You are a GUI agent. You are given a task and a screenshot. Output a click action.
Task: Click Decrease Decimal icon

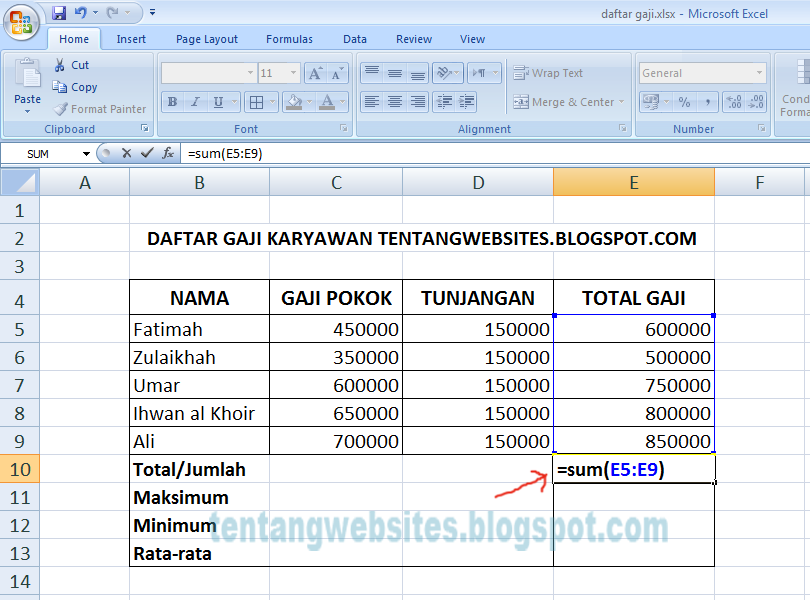click(x=756, y=102)
